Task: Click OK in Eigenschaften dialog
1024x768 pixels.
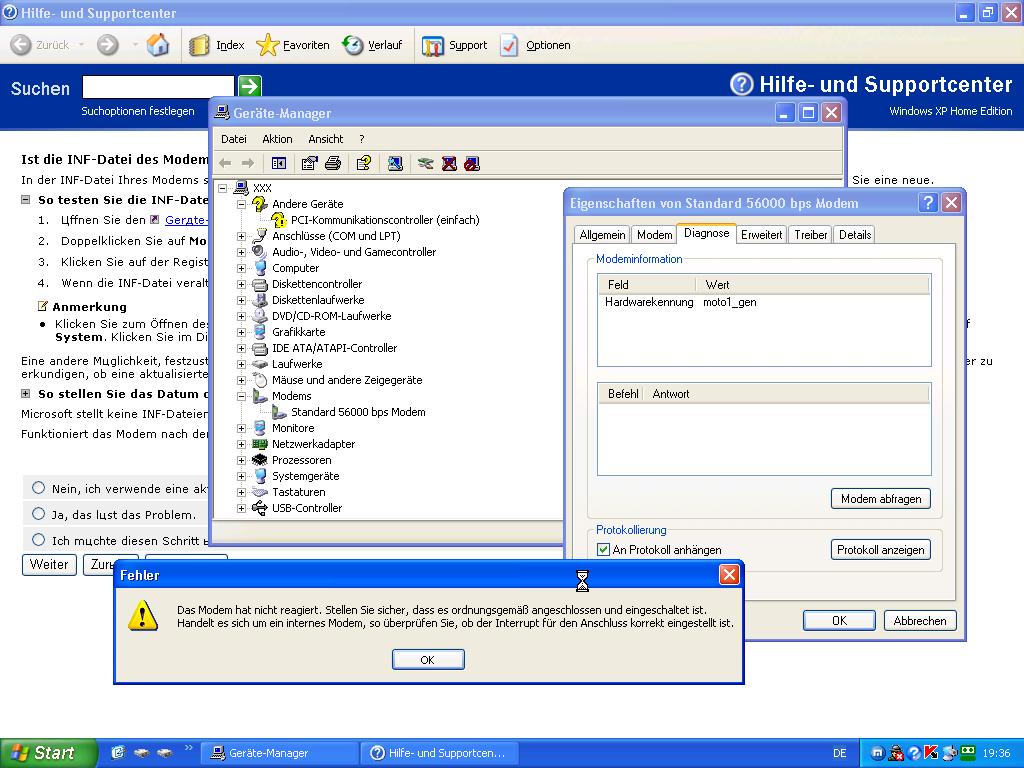Action: (x=839, y=621)
